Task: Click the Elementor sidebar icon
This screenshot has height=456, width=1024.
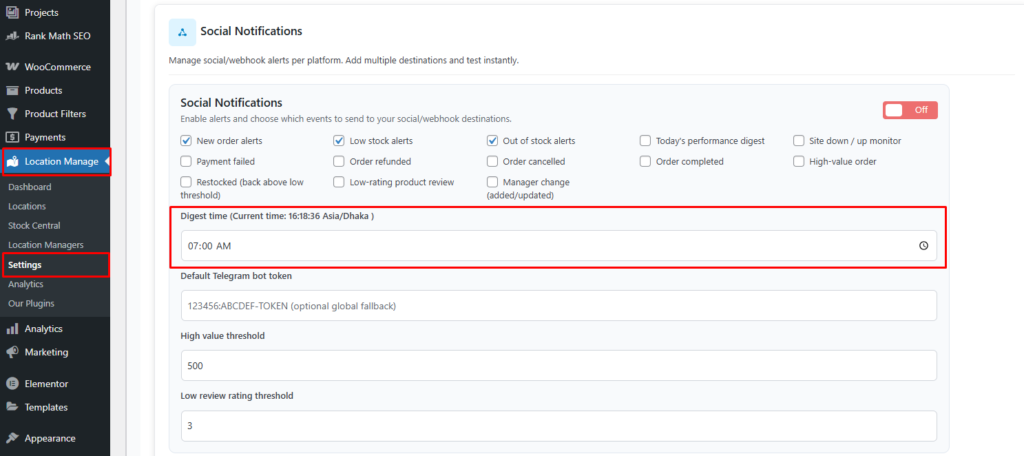Action: tap(12, 383)
